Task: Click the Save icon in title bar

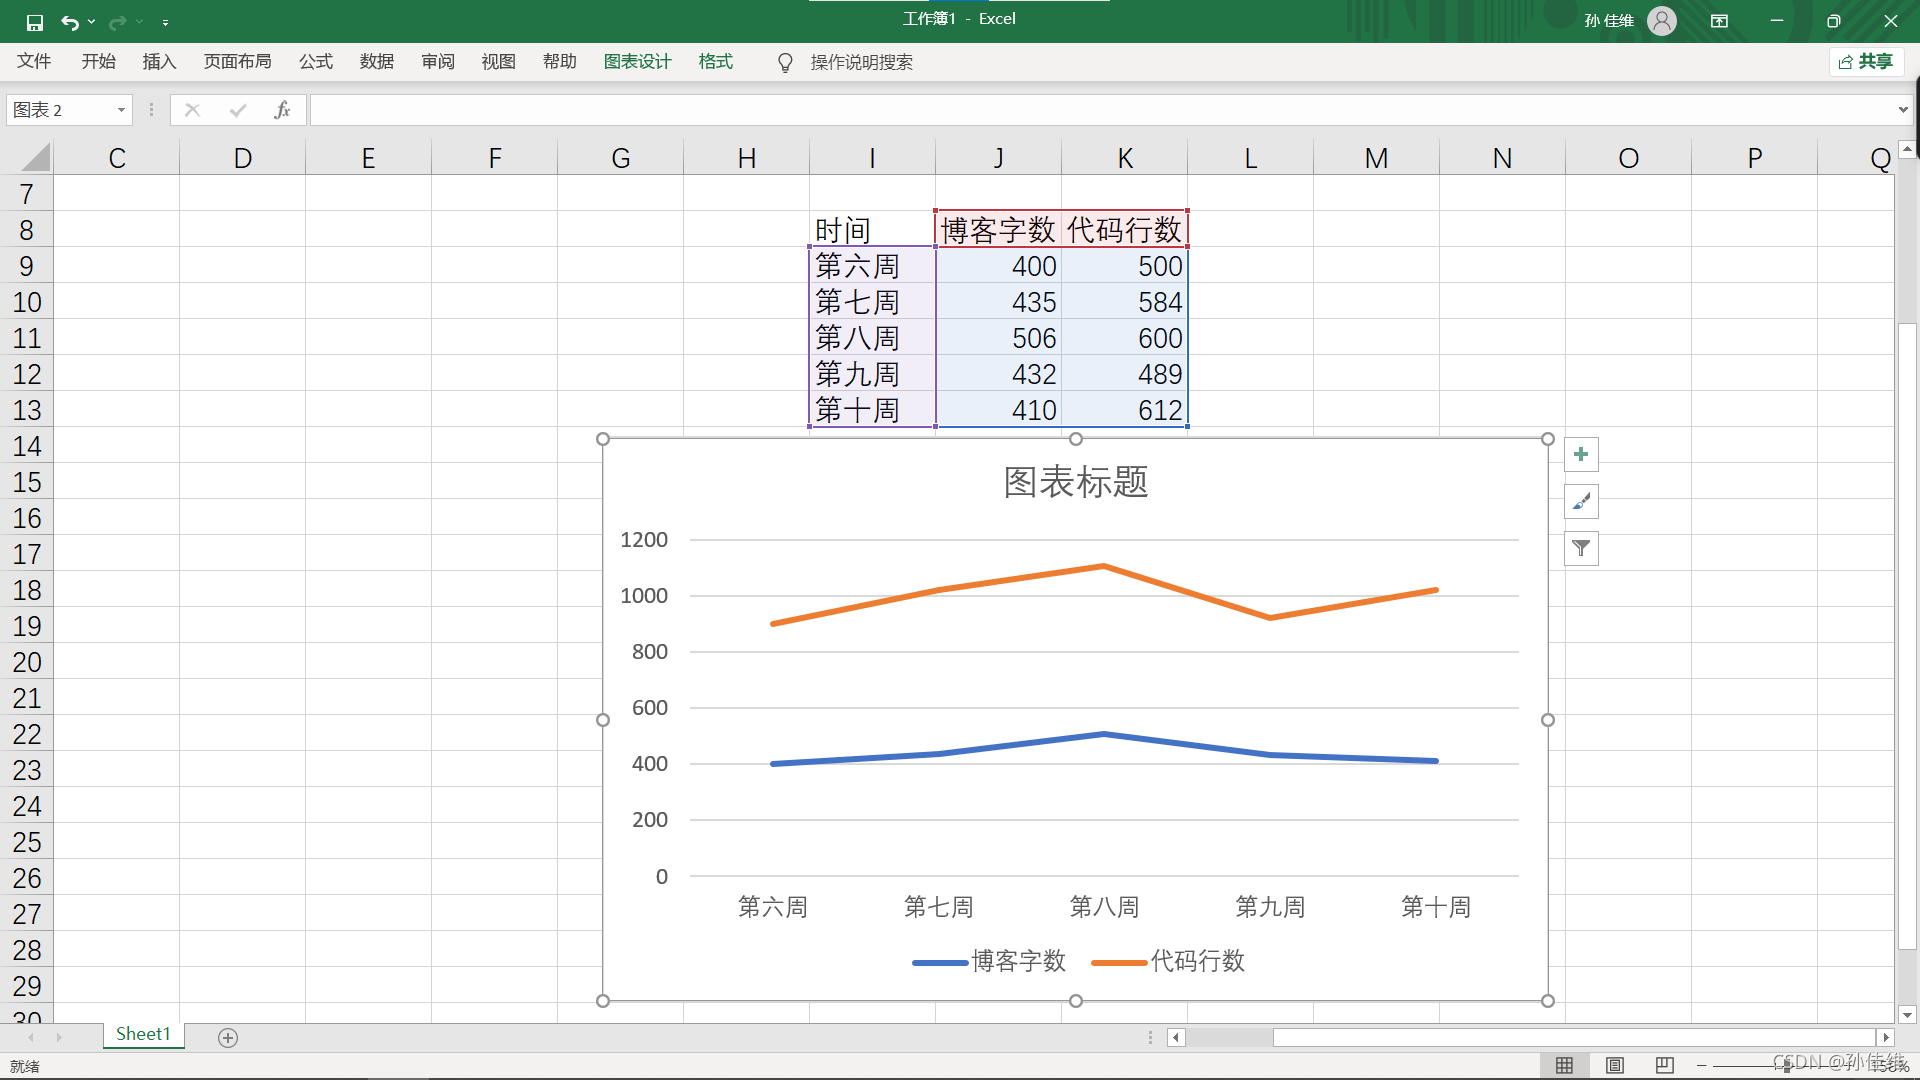Action: pyautogui.click(x=35, y=22)
